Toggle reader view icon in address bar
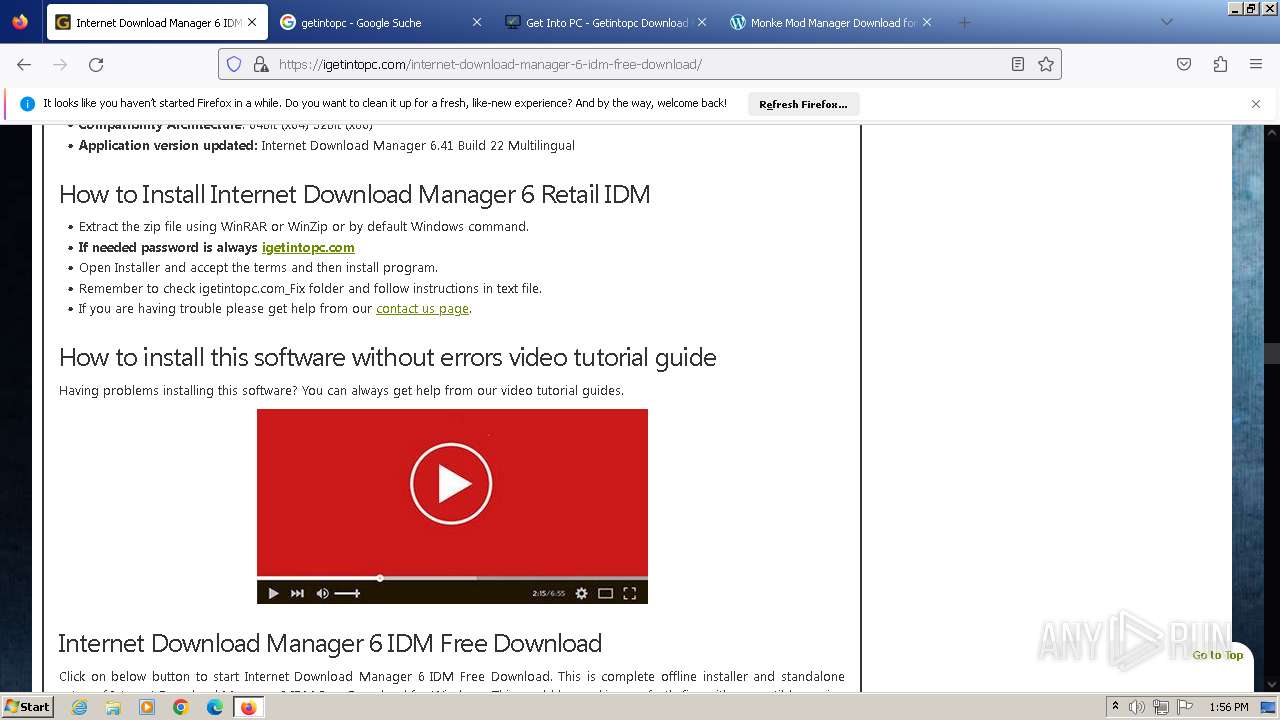The width and height of the screenshot is (1280, 720). click(1018, 64)
